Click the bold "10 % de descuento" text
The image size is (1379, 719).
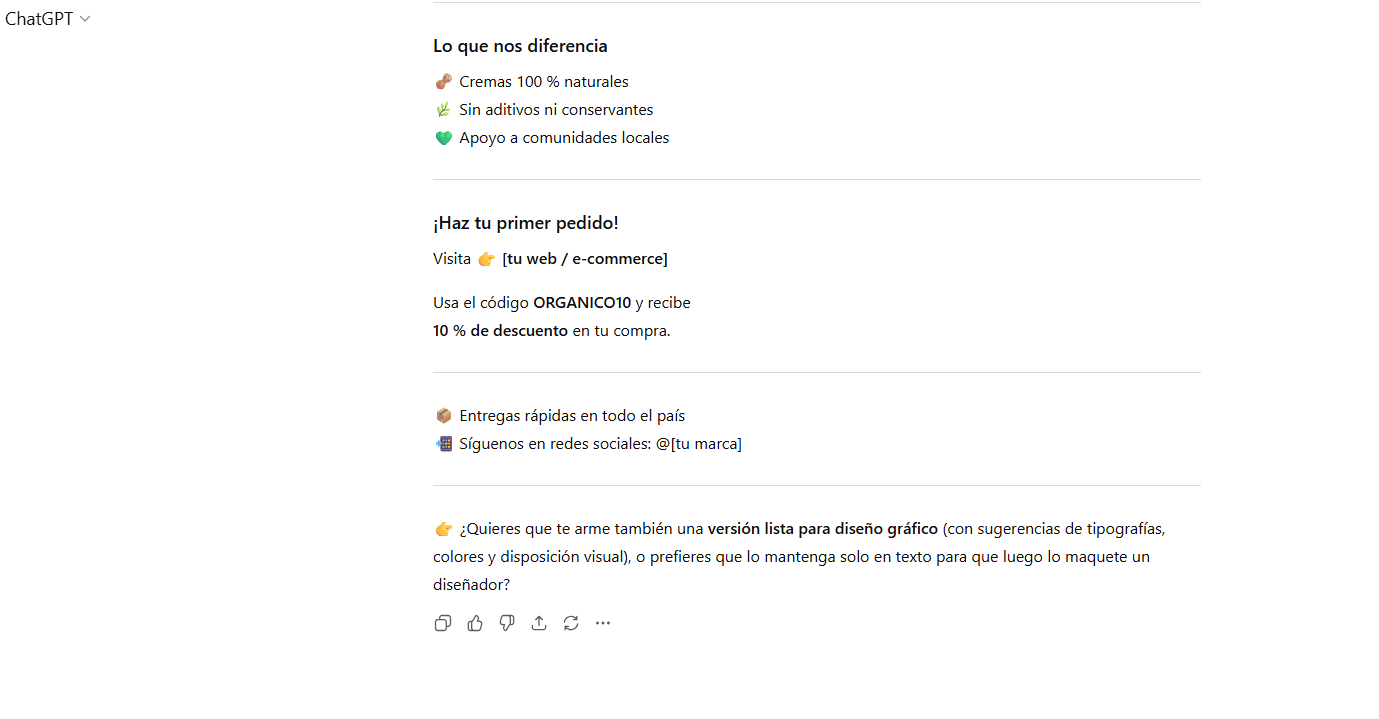(500, 331)
